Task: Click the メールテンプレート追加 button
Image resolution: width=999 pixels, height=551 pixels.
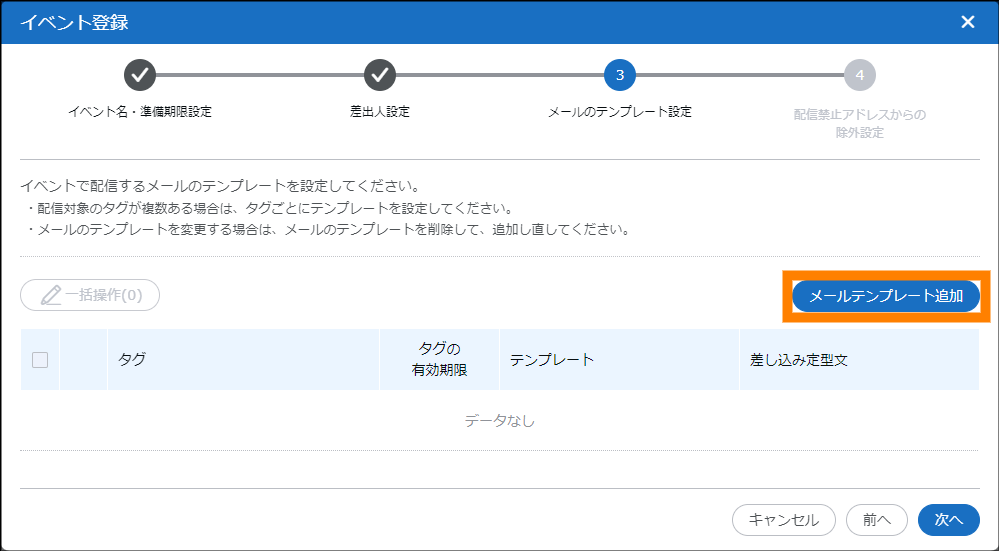Action: click(x=886, y=296)
